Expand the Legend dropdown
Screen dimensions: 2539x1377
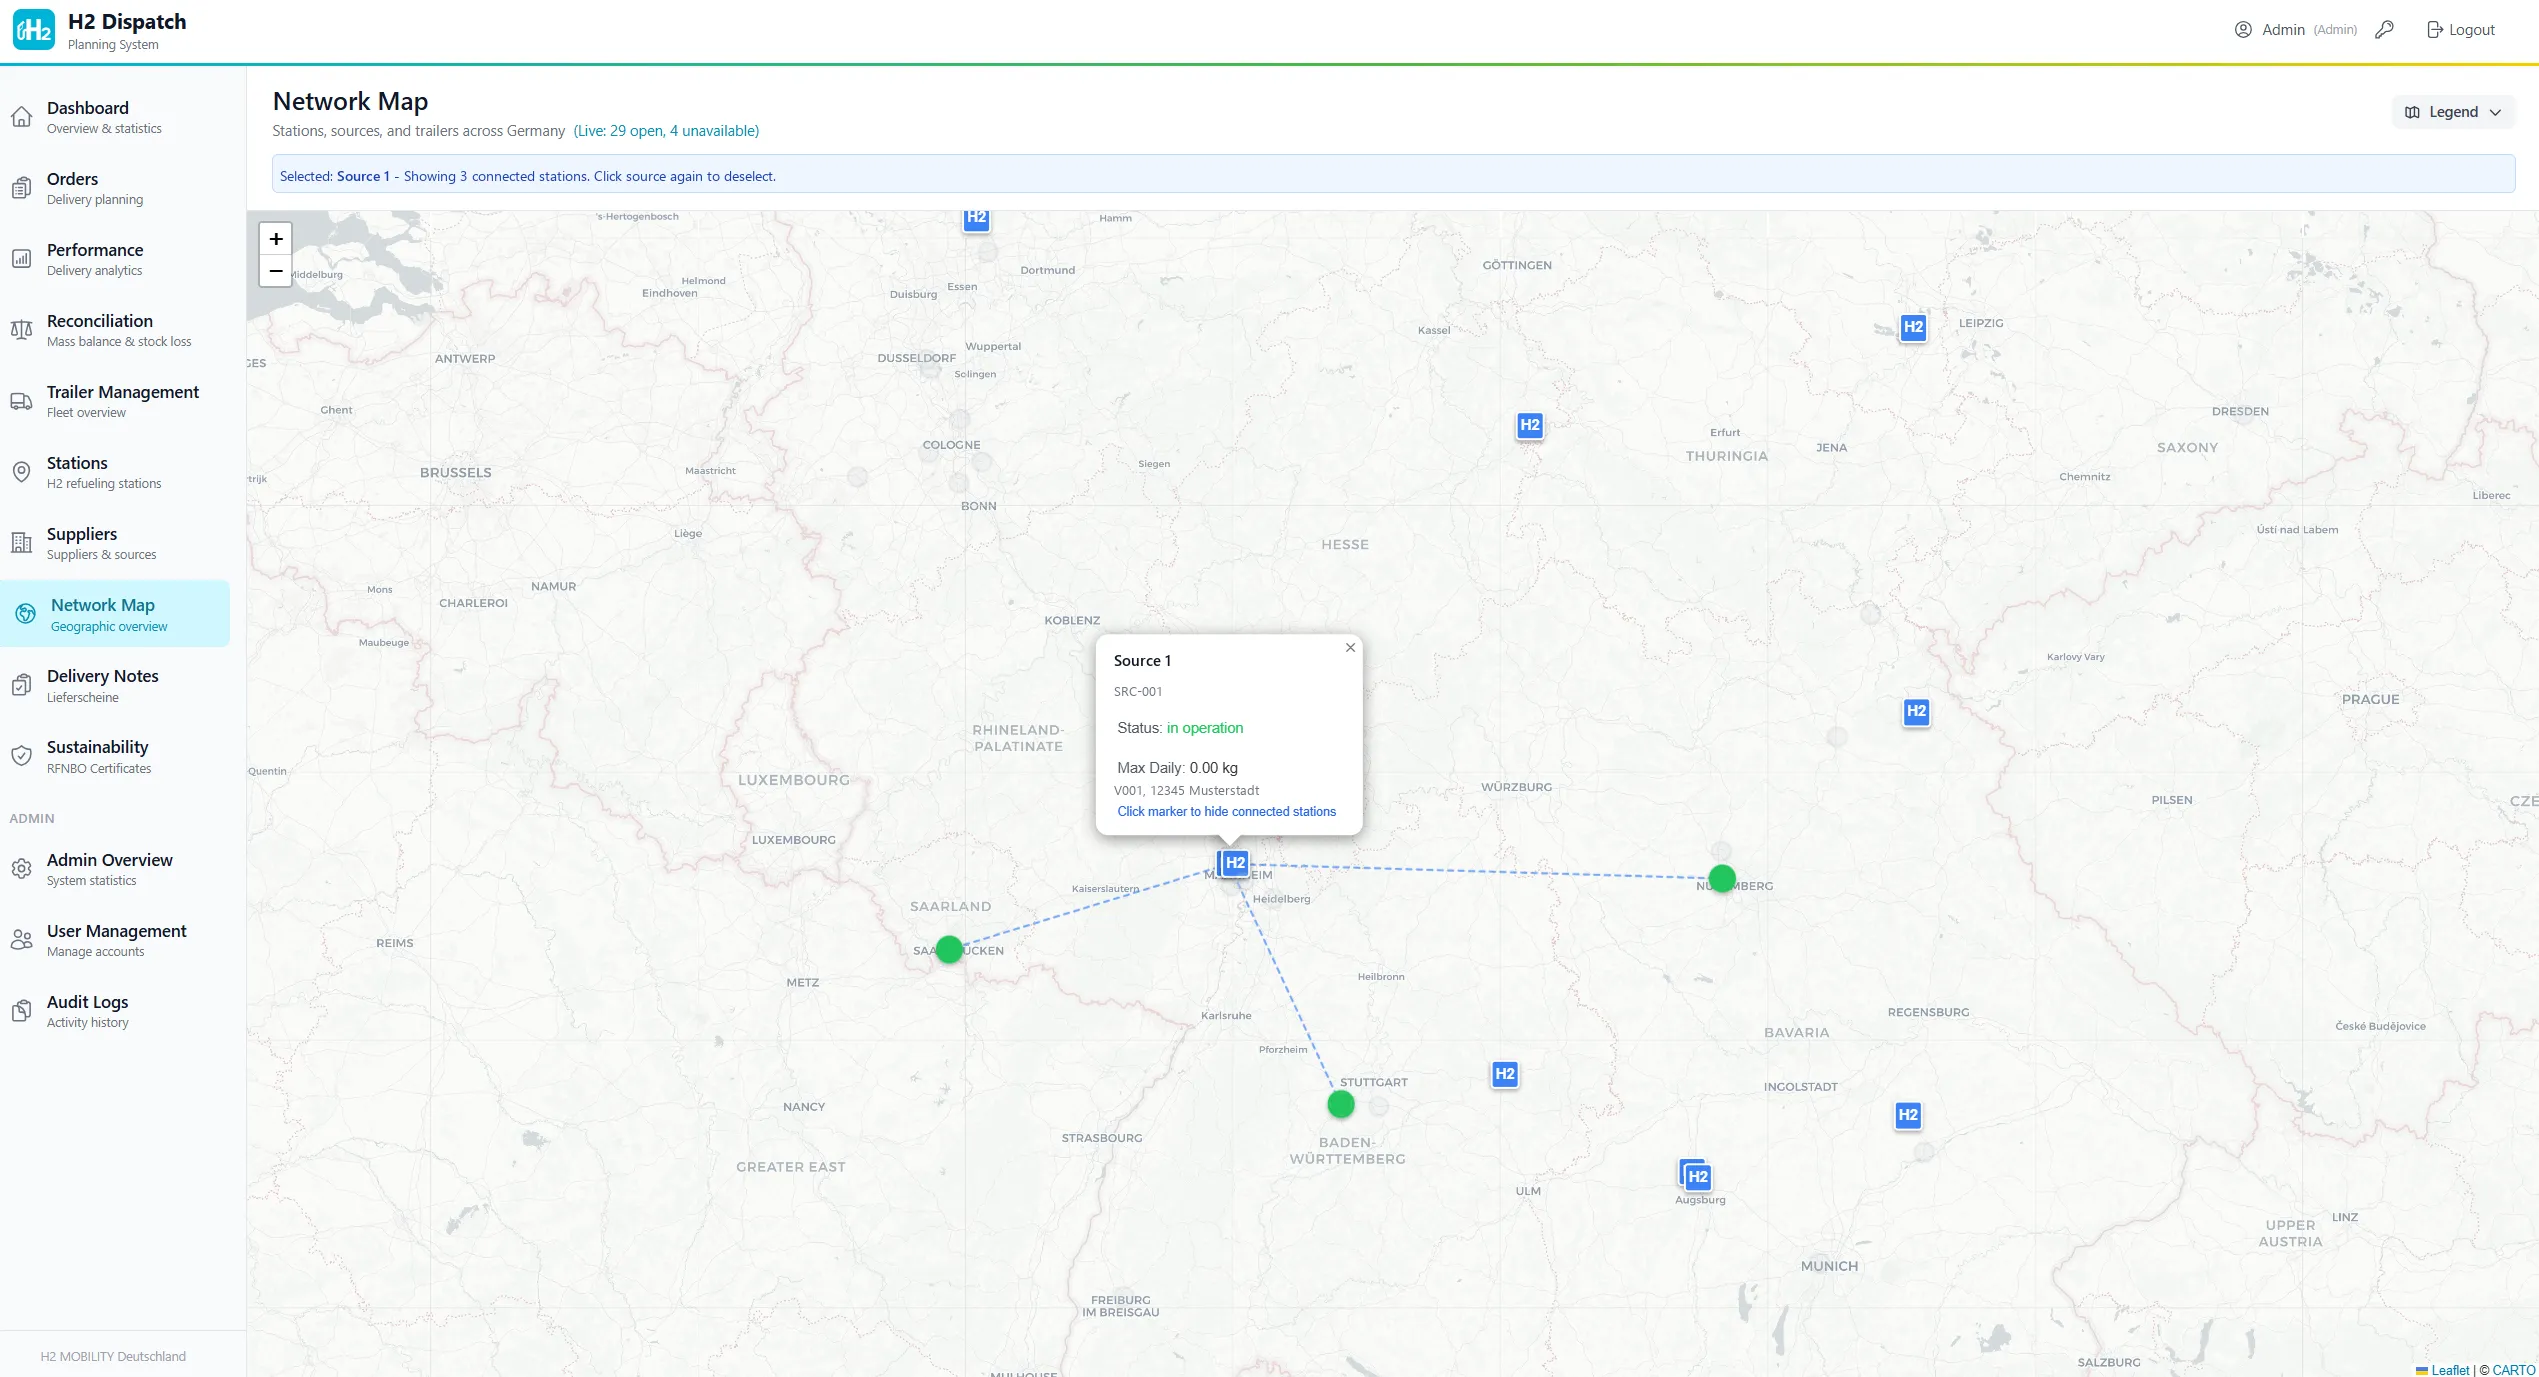(2453, 112)
